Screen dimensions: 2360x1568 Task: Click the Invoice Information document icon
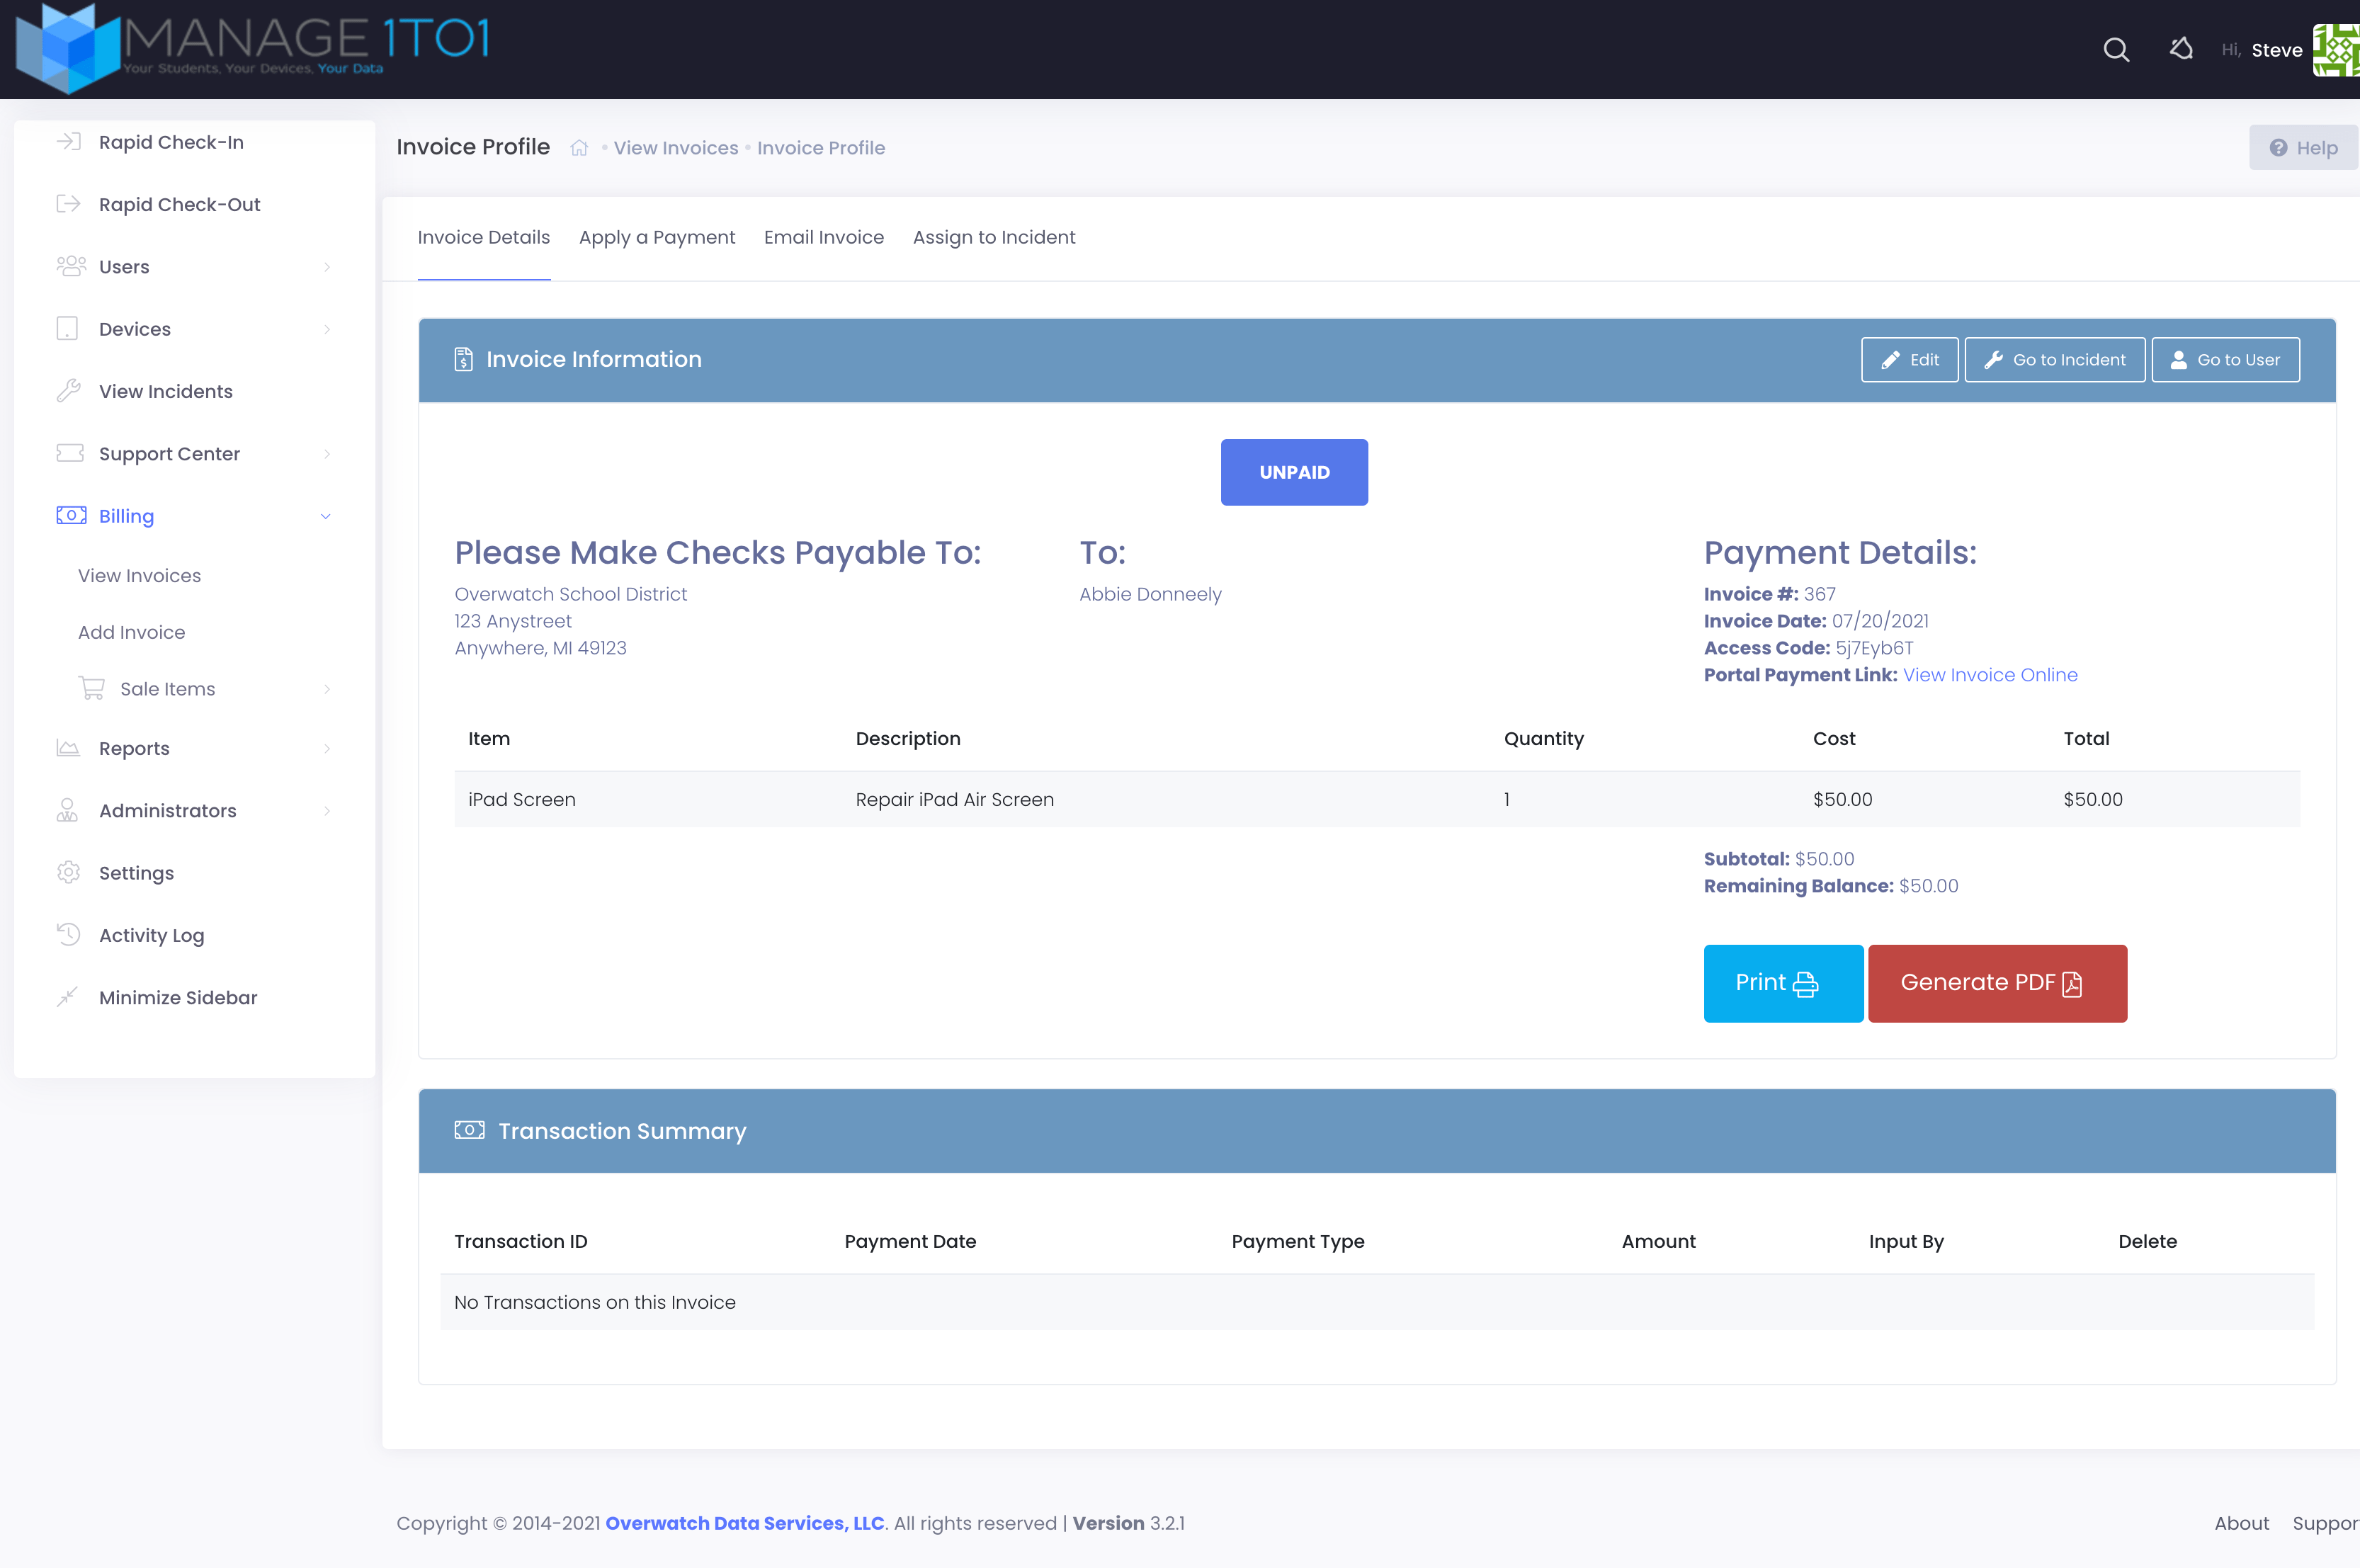[463, 359]
